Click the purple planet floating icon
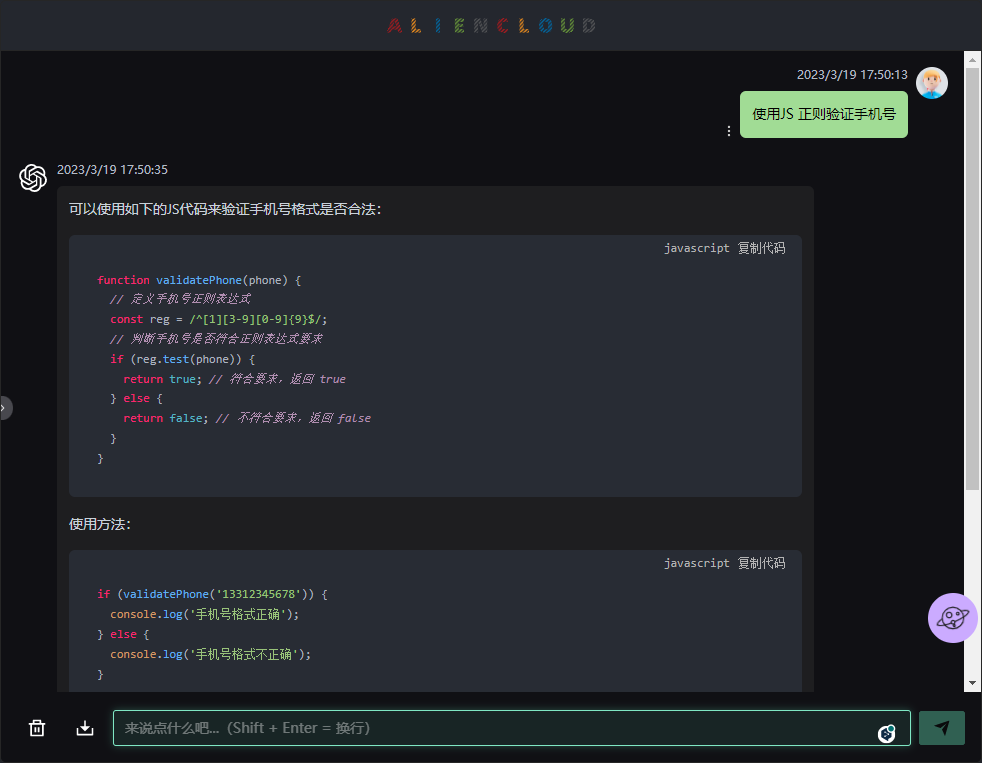Image resolution: width=982 pixels, height=763 pixels. click(x=952, y=618)
